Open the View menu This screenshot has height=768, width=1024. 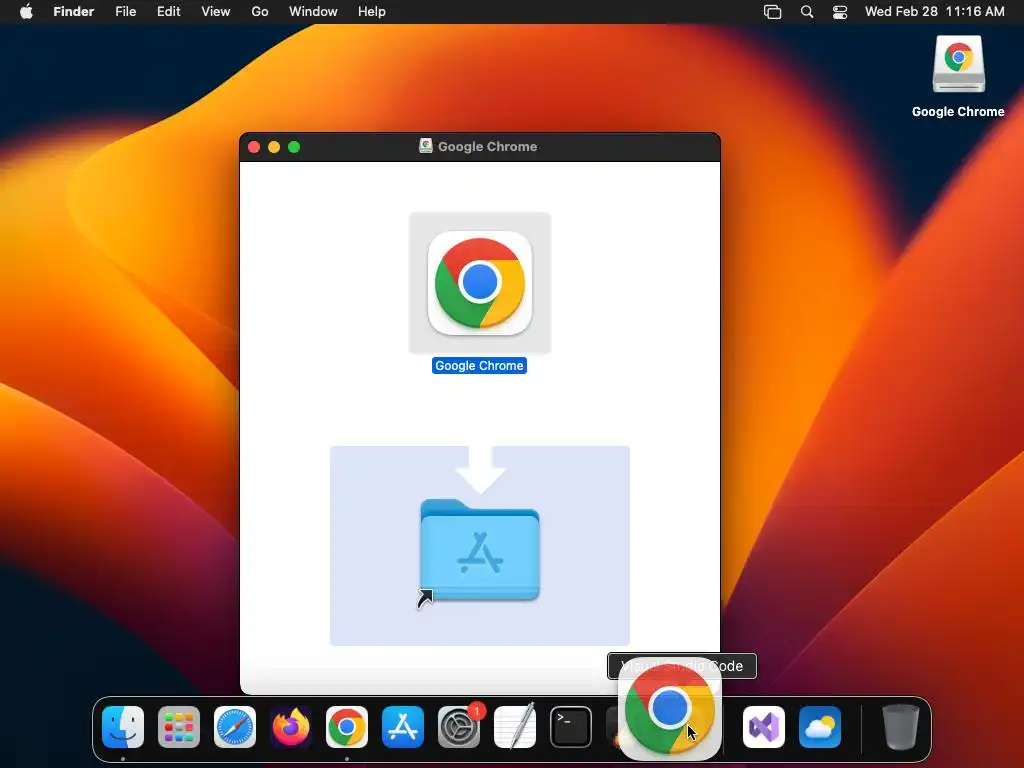[x=216, y=12]
